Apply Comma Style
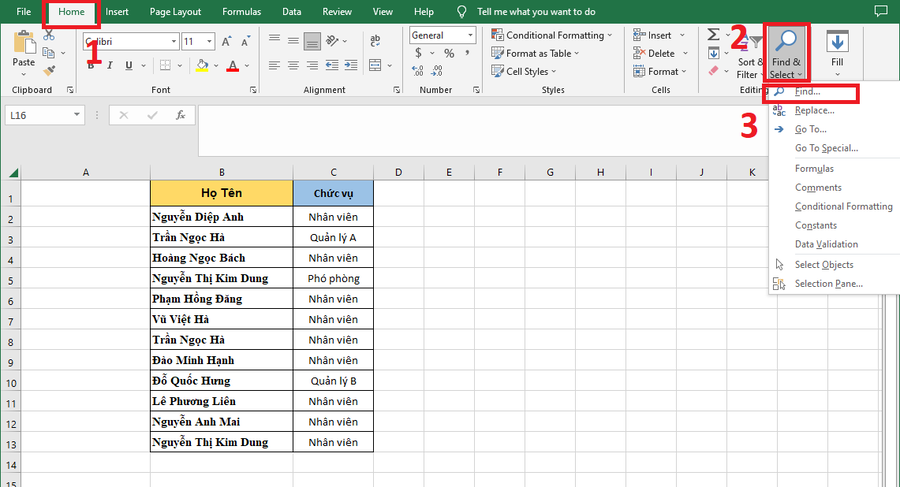Viewport: 900px width, 487px height. (468, 53)
